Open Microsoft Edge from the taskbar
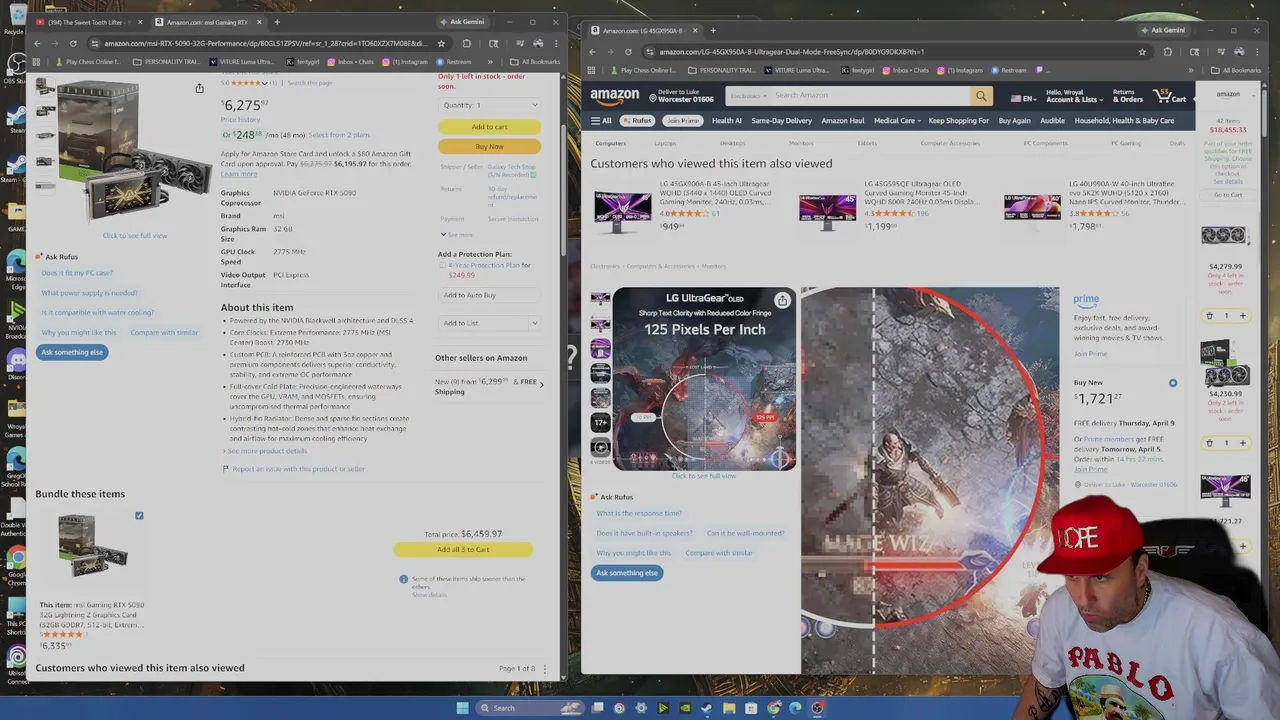 pyautogui.click(x=795, y=708)
